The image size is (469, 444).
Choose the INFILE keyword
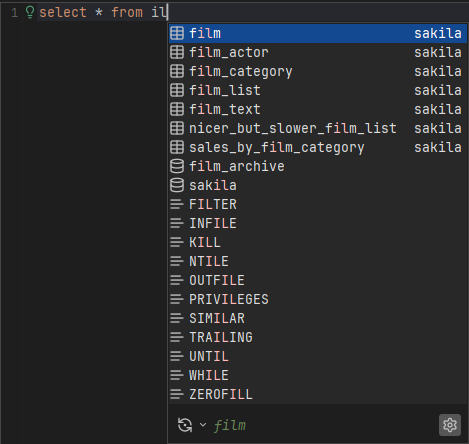coord(318,223)
